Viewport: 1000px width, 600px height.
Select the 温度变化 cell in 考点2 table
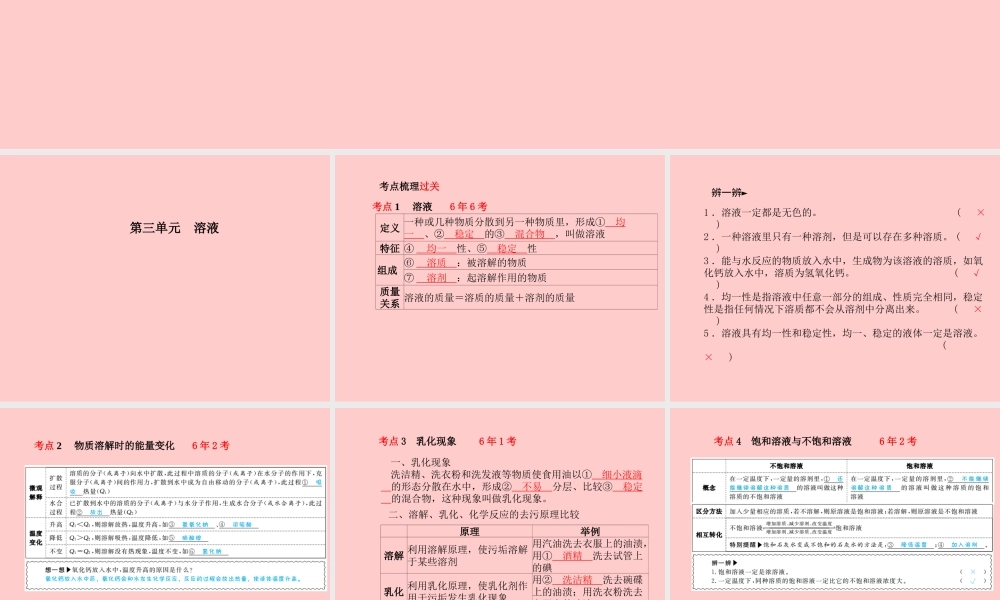click(36, 538)
